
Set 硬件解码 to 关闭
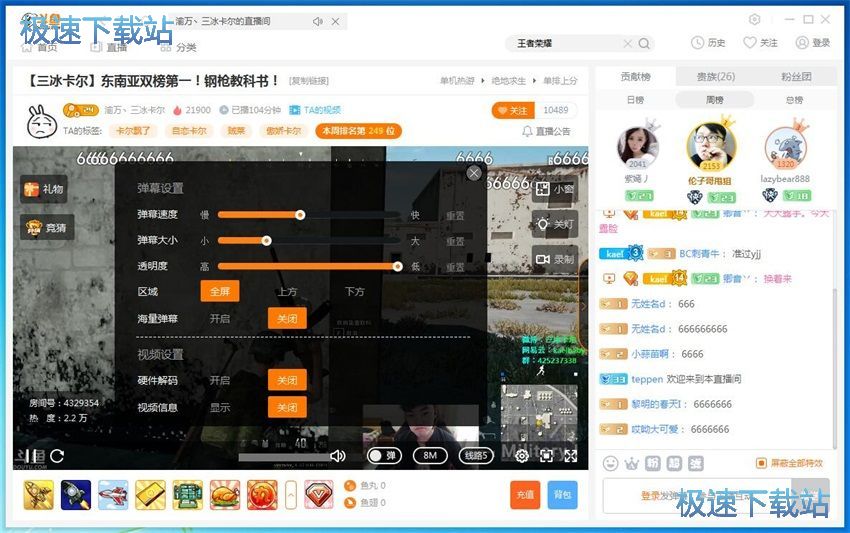[x=287, y=381]
